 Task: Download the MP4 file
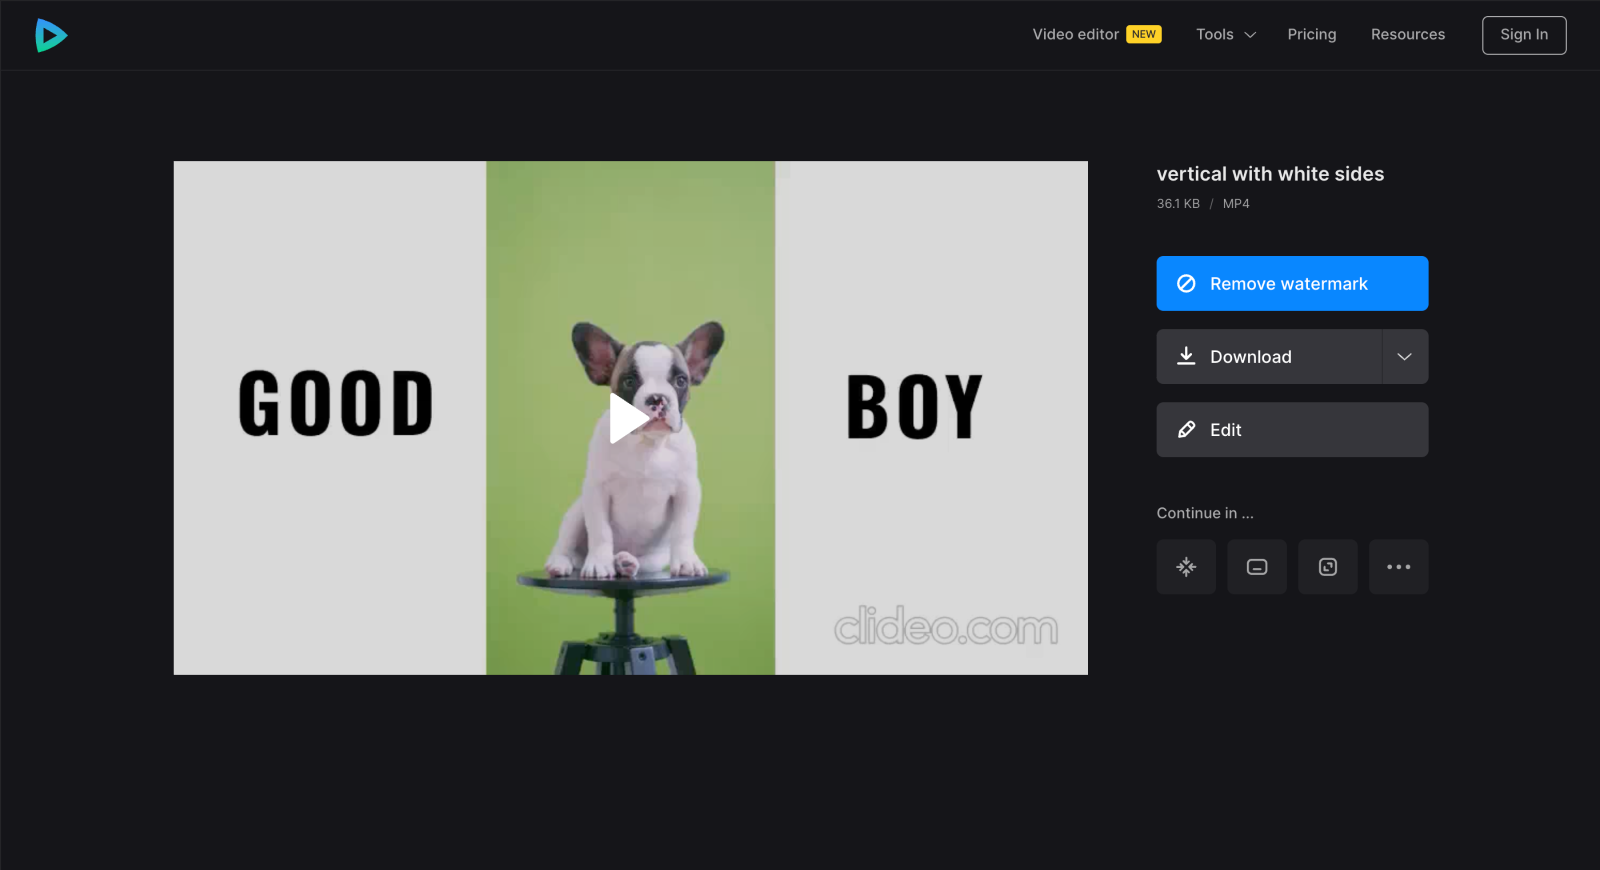1269,356
